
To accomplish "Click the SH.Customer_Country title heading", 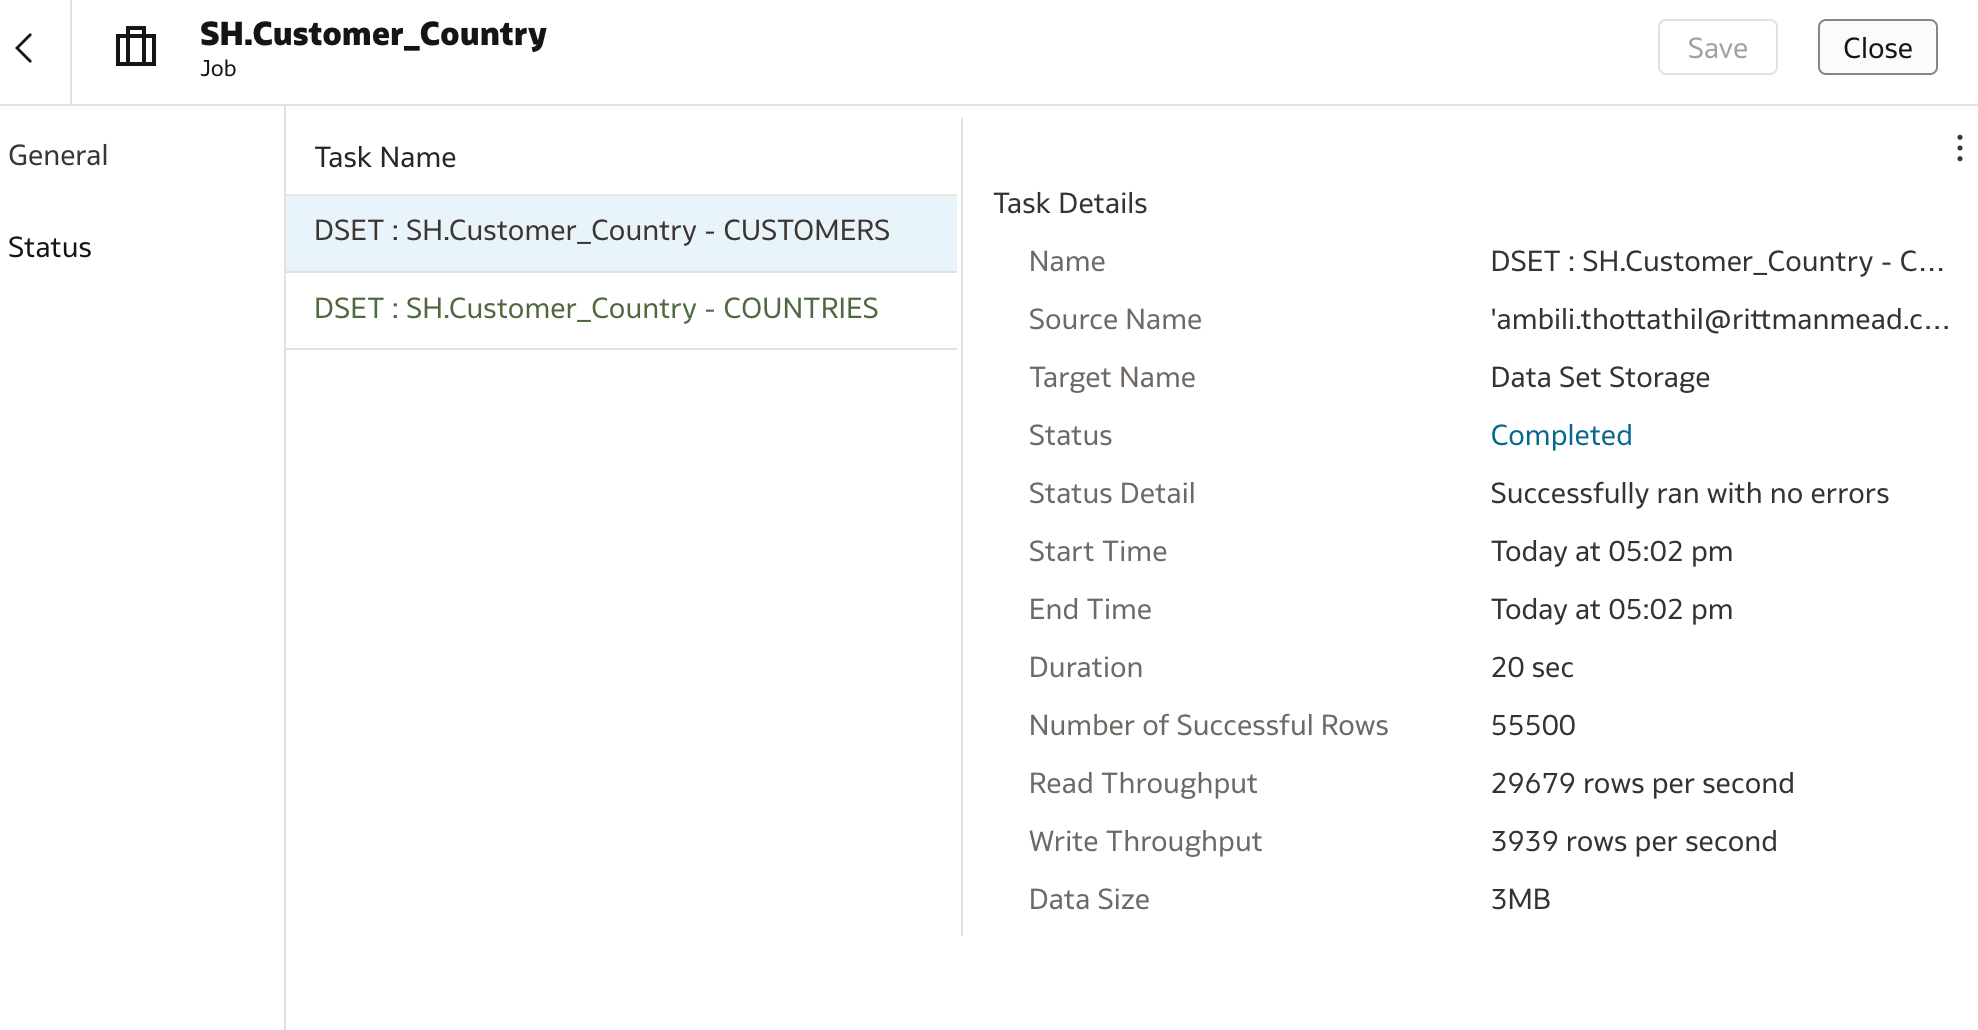I will tap(373, 34).
